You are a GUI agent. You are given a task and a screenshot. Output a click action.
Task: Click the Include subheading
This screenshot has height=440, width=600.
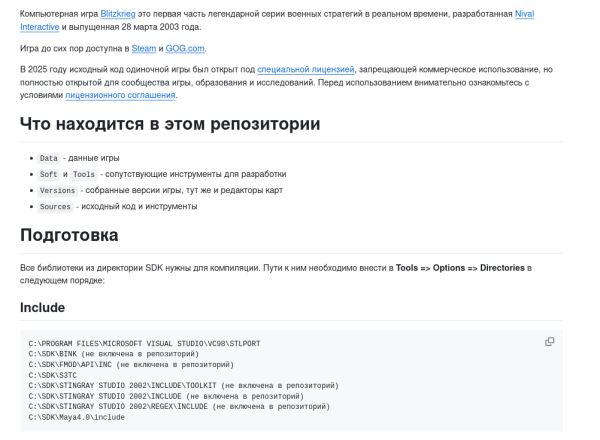point(42,307)
